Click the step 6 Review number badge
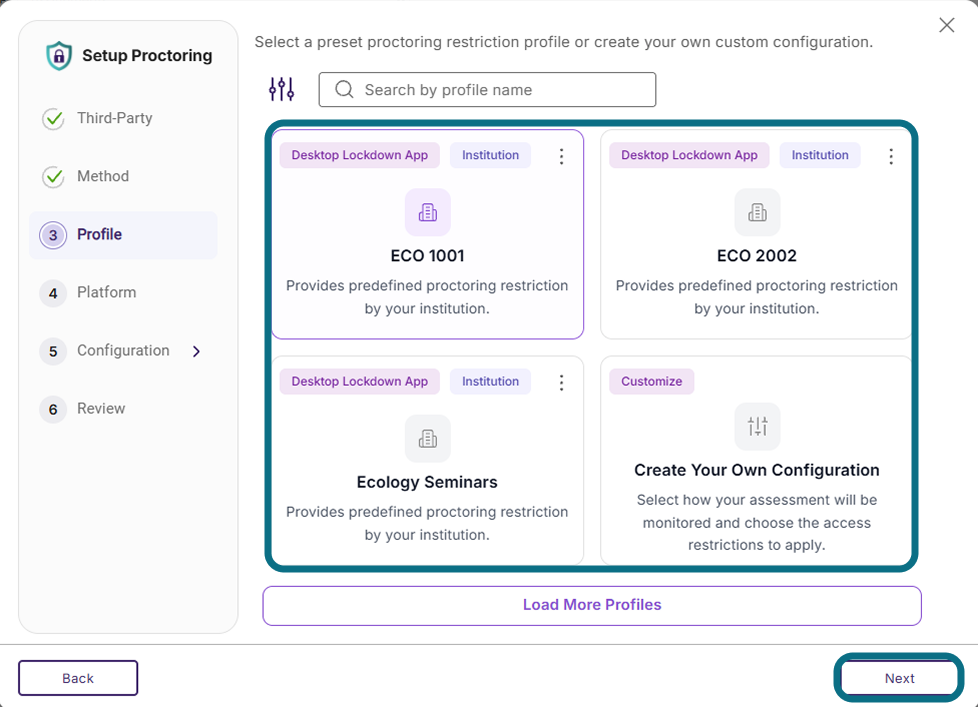The image size is (978, 707). 53,410
